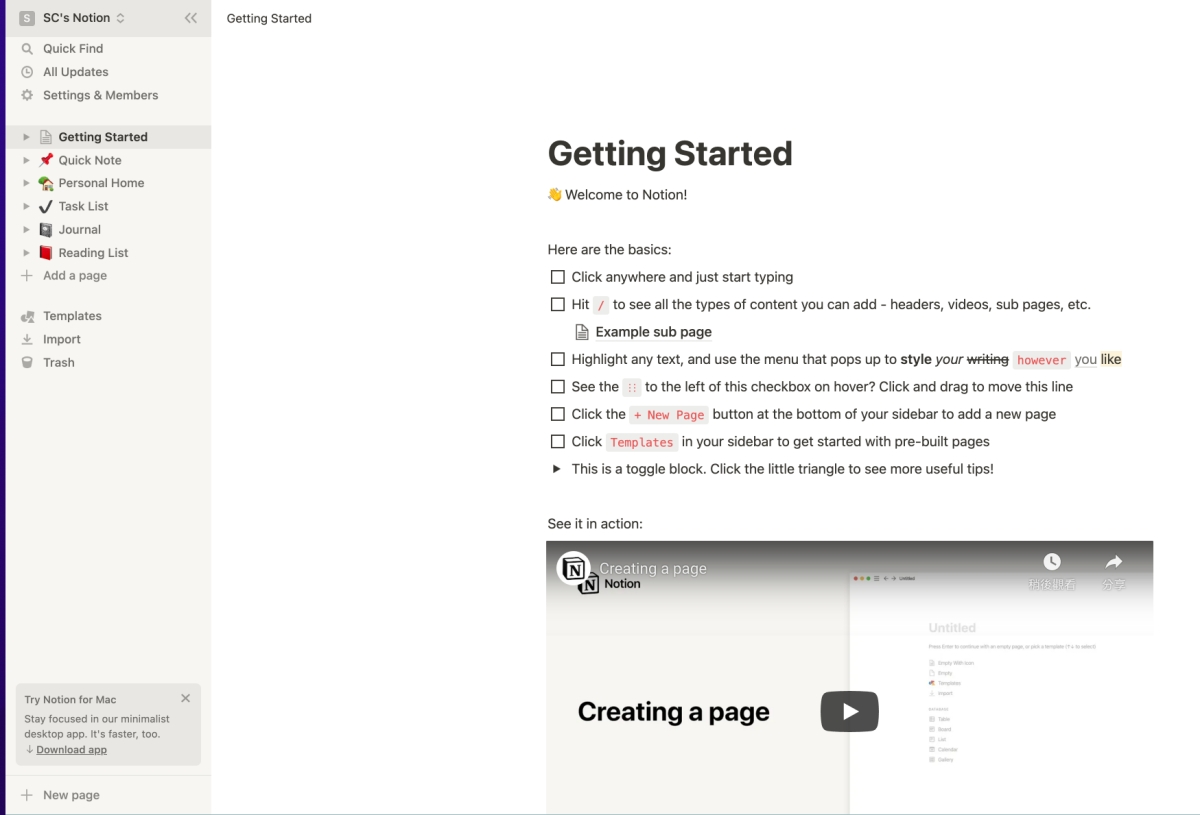
Task: Click the 'Welcome to Notion!' text
Action: (626, 195)
